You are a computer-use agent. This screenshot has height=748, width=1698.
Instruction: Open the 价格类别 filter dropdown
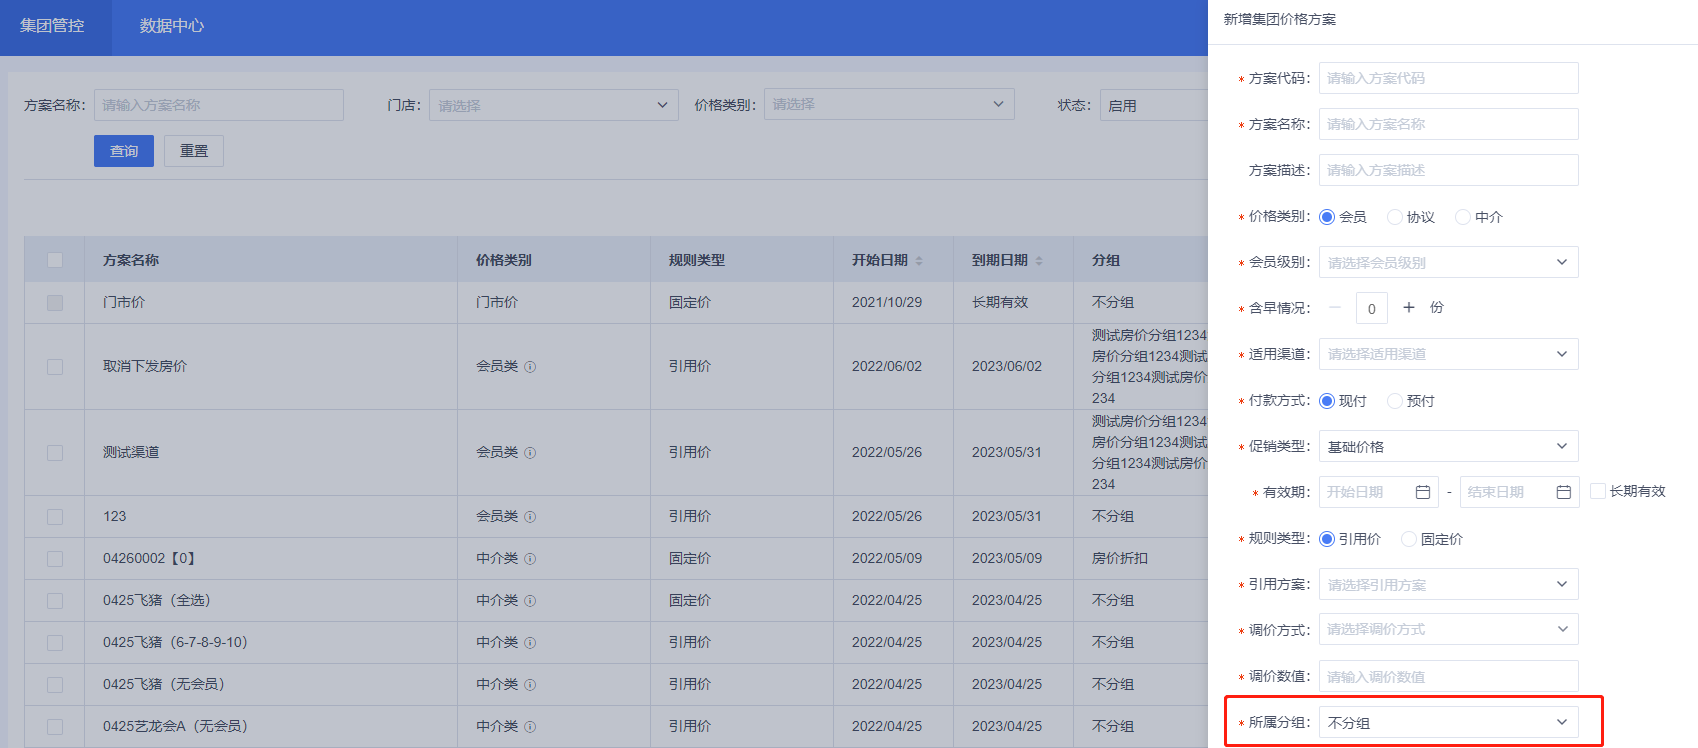(x=889, y=104)
